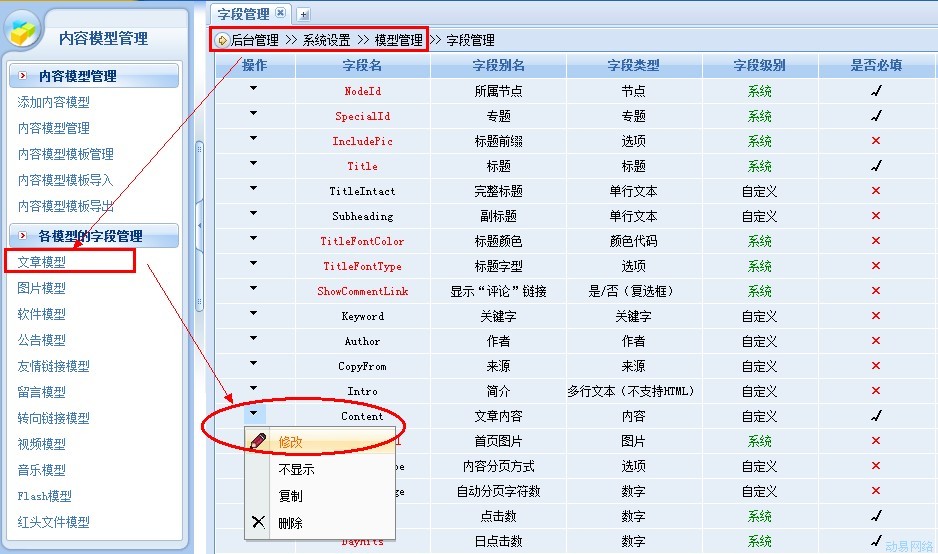Click the plus icon to add new tab
This screenshot has height=554, width=938.
pyautogui.click(x=304, y=14)
